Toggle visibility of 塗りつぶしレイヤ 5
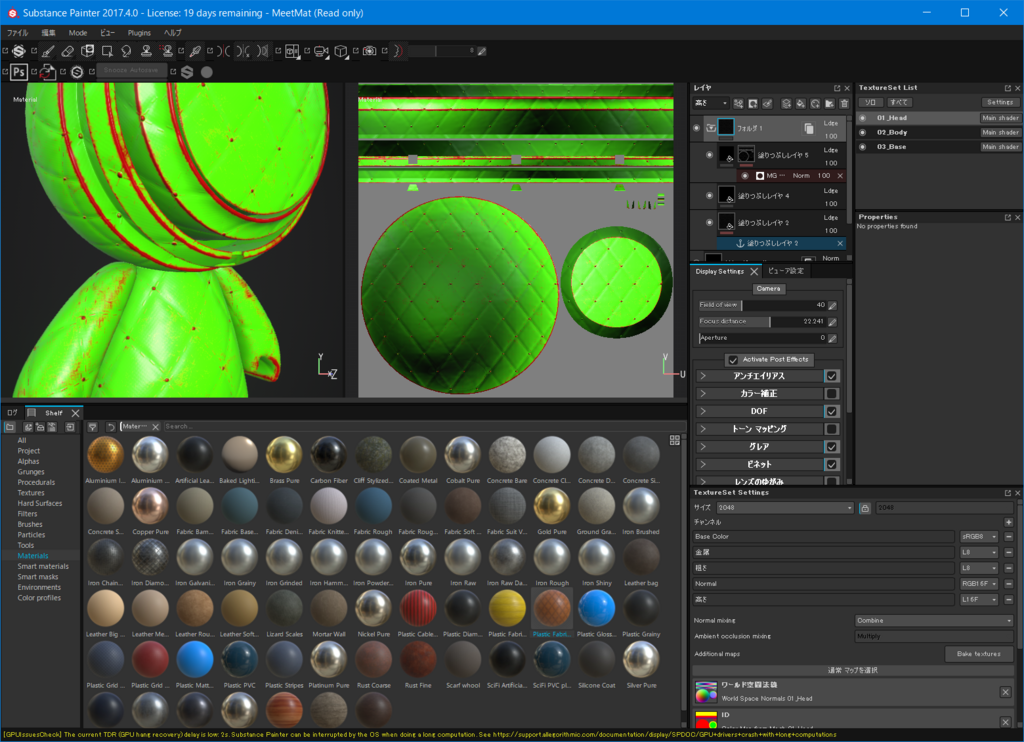This screenshot has height=742, width=1024. pyautogui.click(x=710, y=155)
